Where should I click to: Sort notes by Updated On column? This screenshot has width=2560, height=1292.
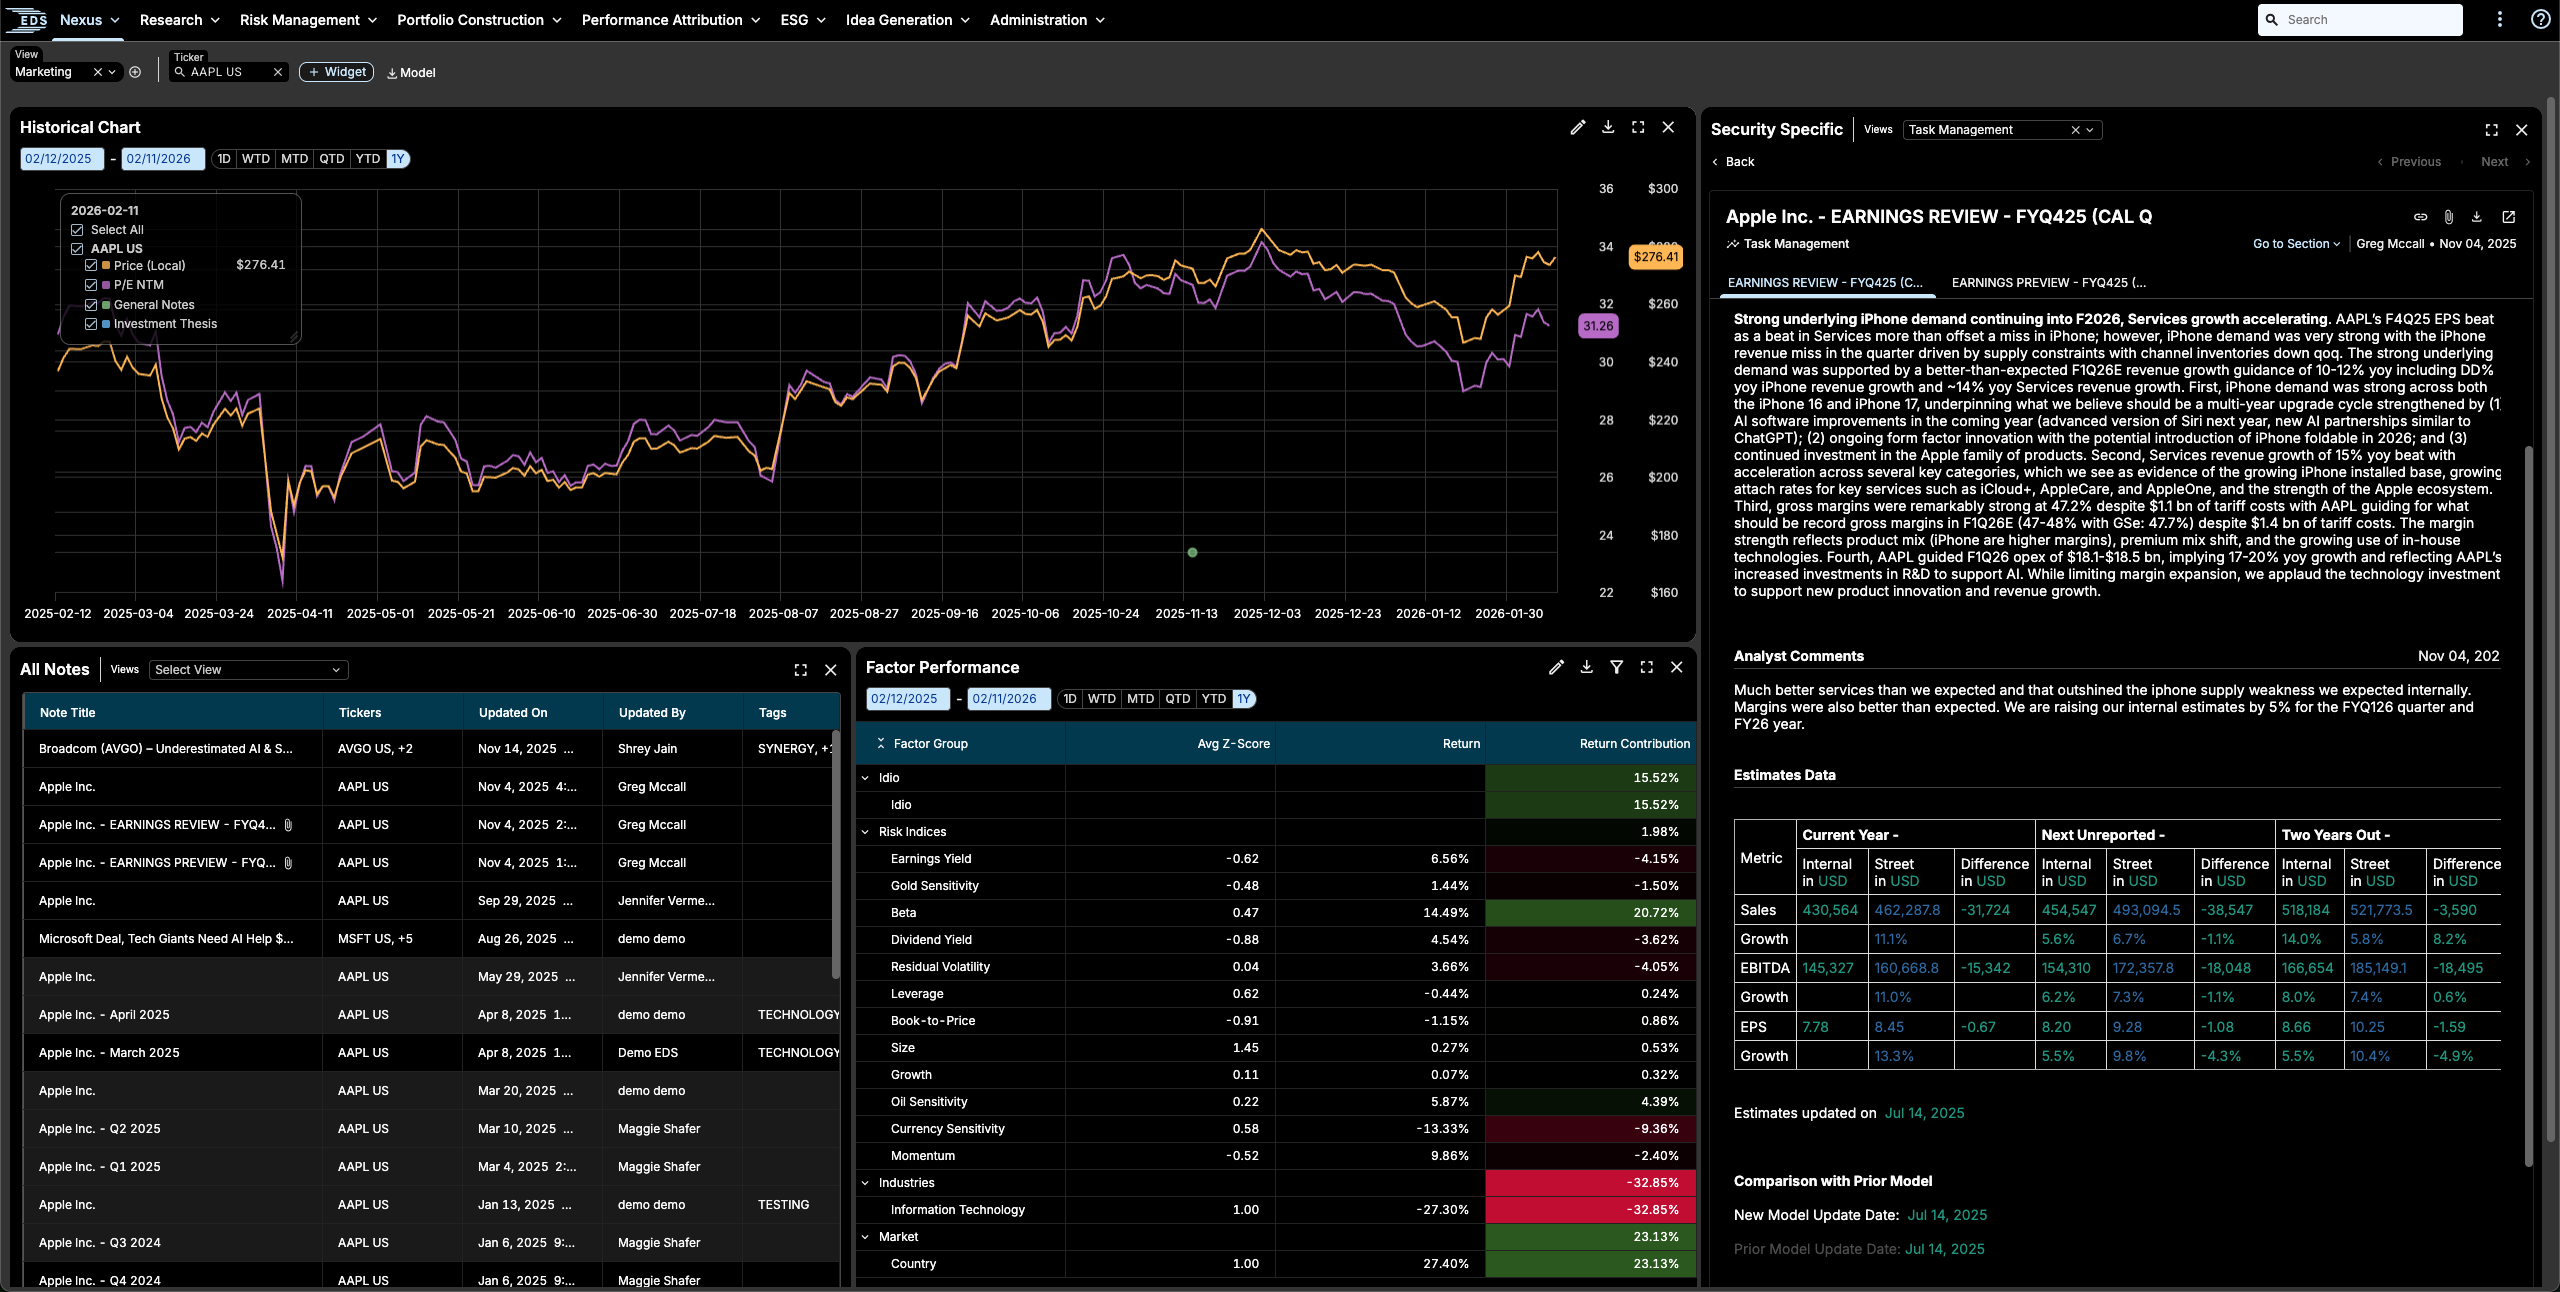coord(513,713)
